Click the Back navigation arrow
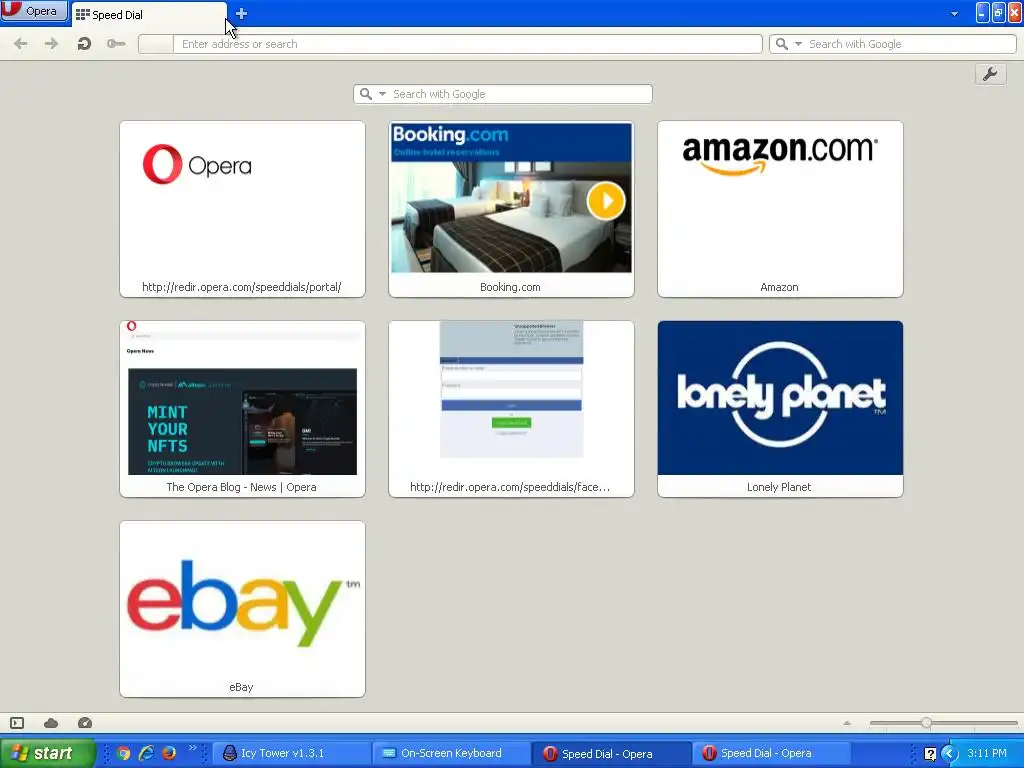This screenshot has width=1024, height=768. pos(21,44)
